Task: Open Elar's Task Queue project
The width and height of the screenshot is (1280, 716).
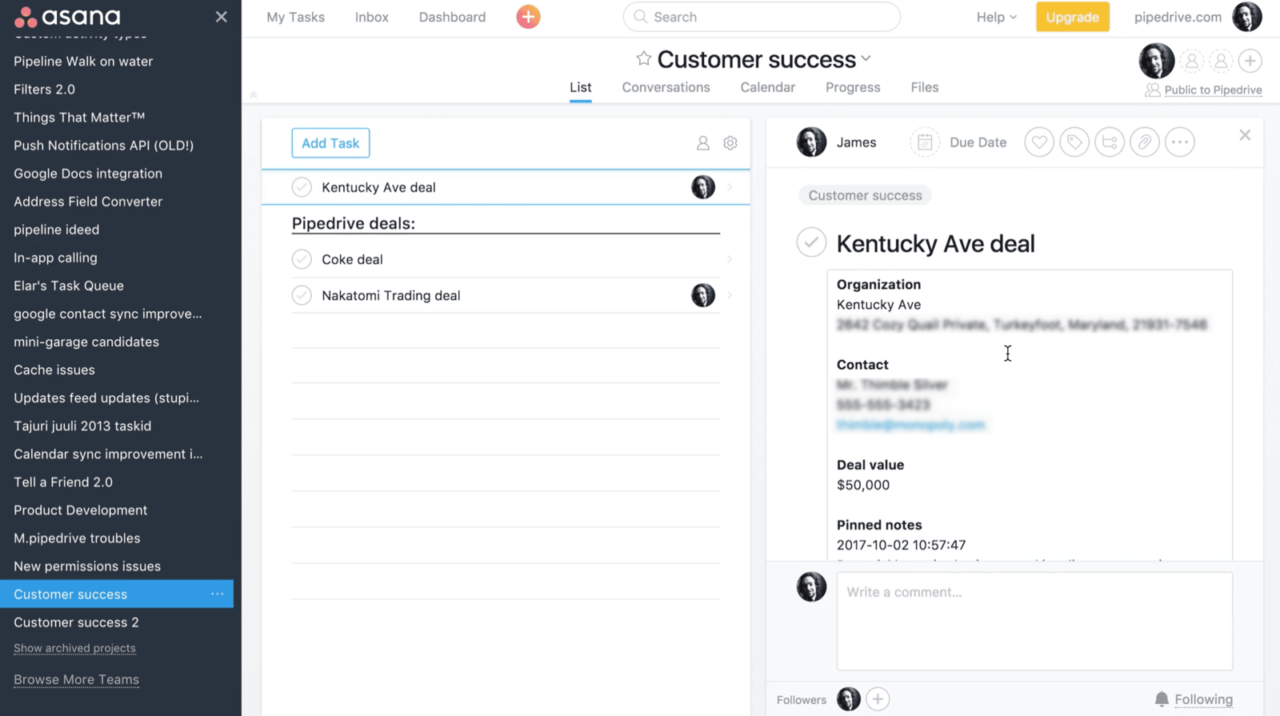Action: click(x=69, y=285)
